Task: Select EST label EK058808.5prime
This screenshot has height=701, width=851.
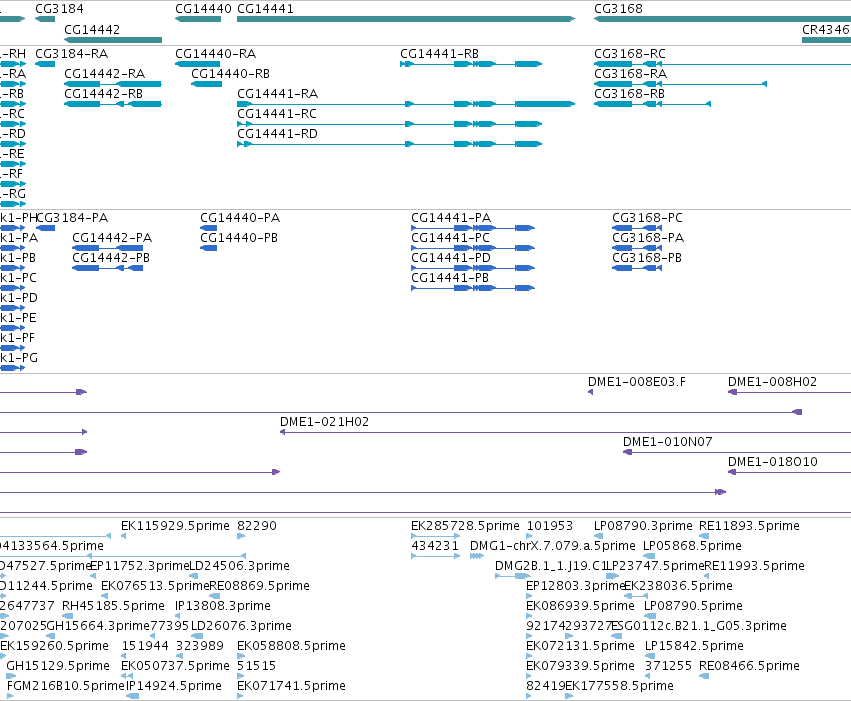Action: click(291, 646)
